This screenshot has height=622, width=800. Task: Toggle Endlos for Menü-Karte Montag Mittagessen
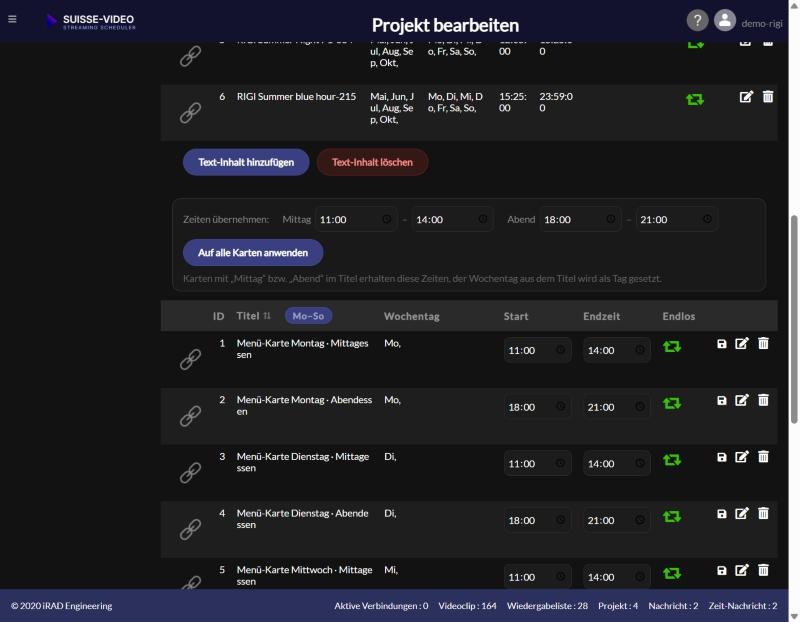[672, 346]
